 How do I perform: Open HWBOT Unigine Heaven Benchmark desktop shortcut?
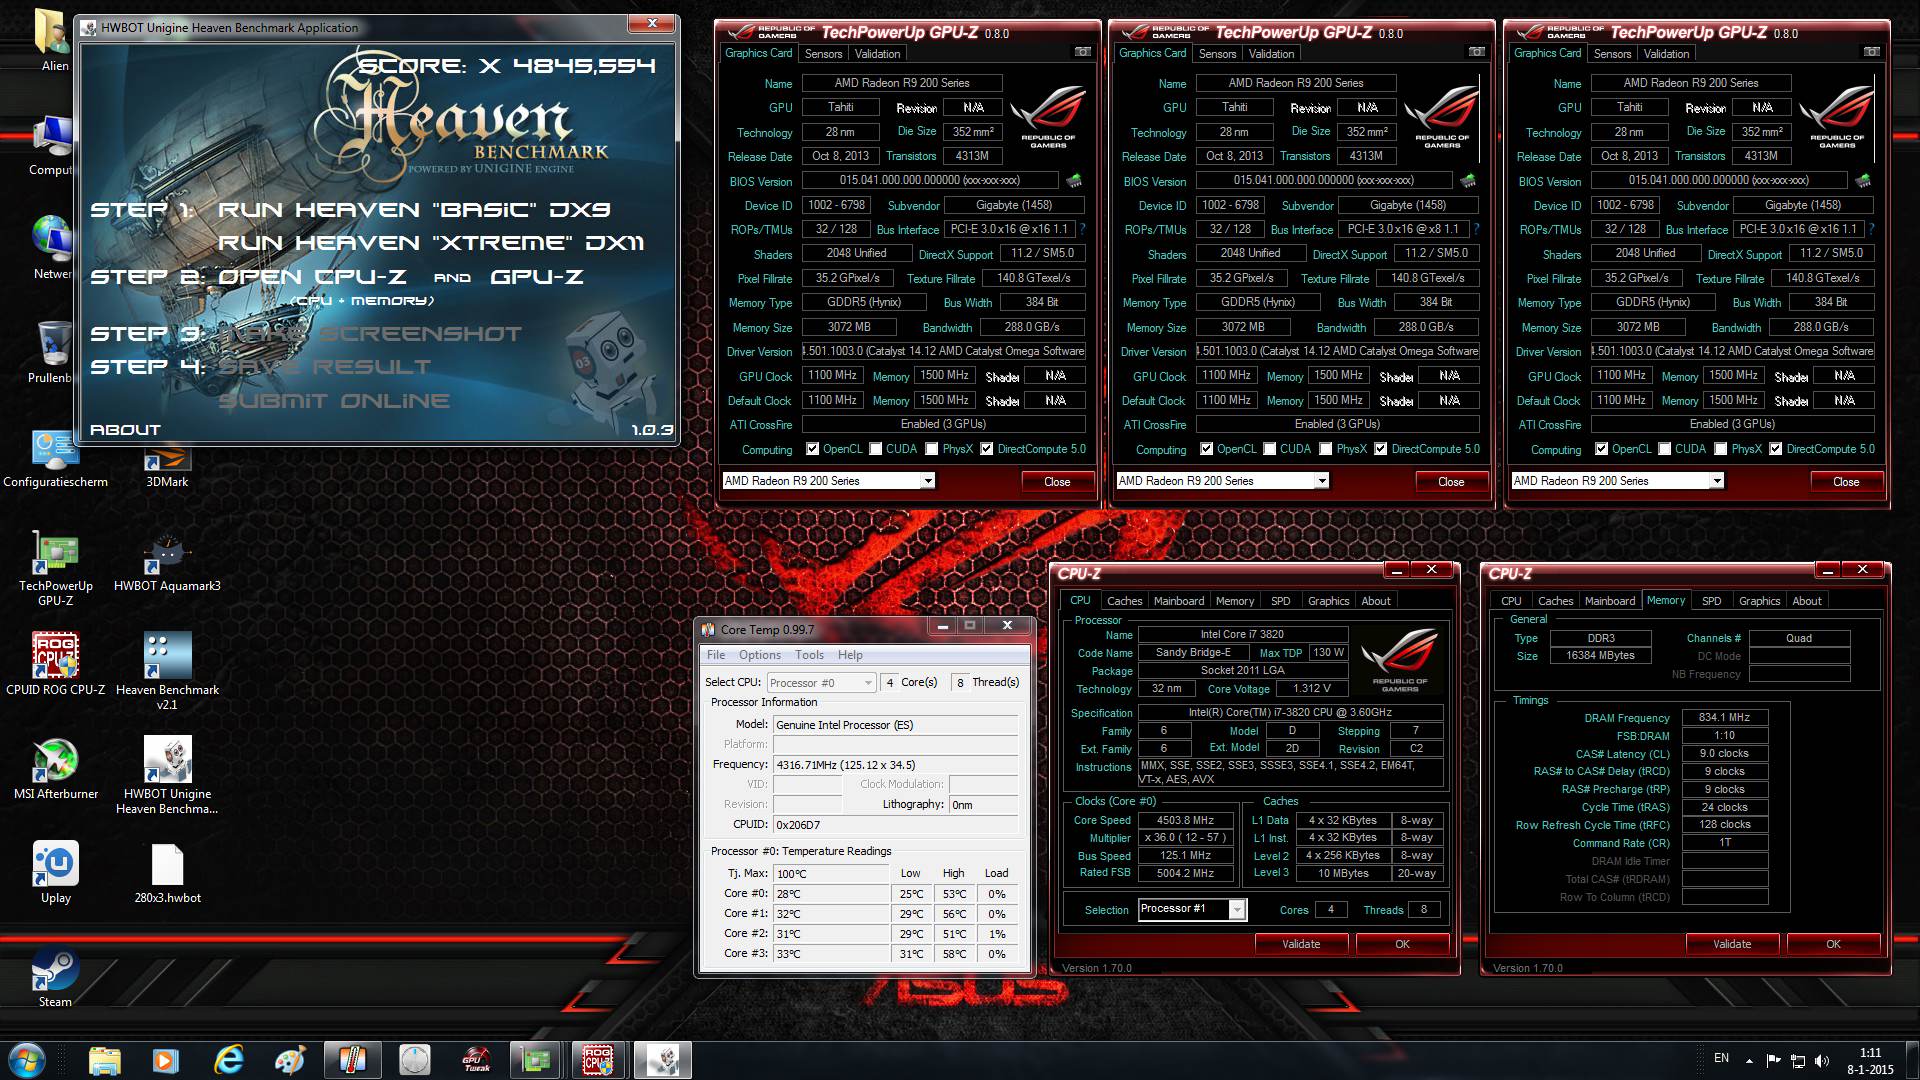[167, 775]
